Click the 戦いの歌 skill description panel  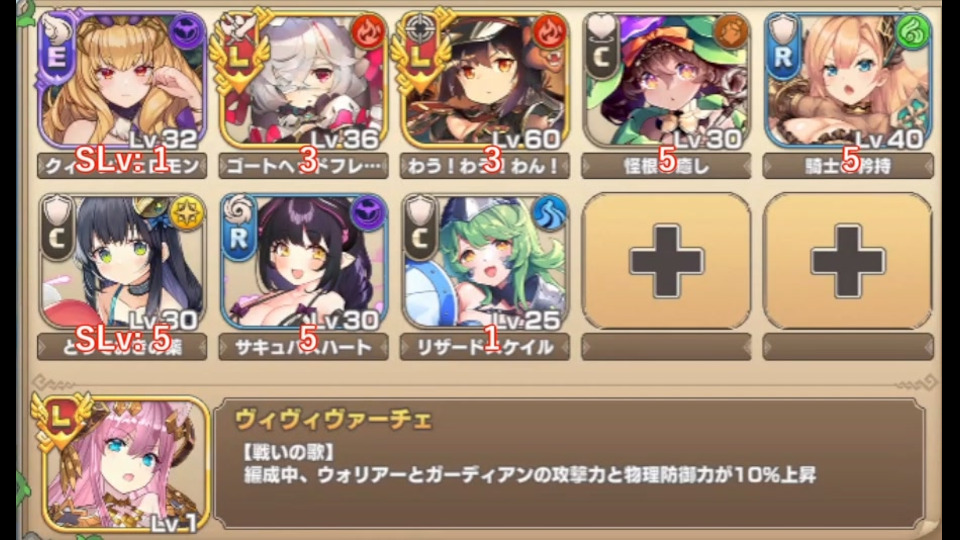pyautogui.click(x=569, y=463)
